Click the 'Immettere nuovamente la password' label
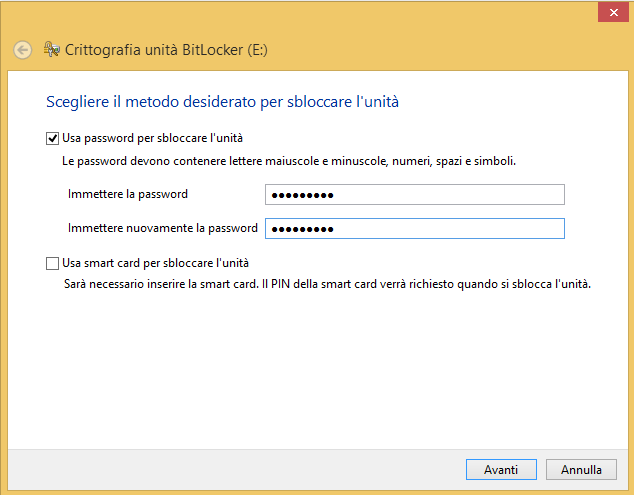The image size is (634, 495). (163, 228)
